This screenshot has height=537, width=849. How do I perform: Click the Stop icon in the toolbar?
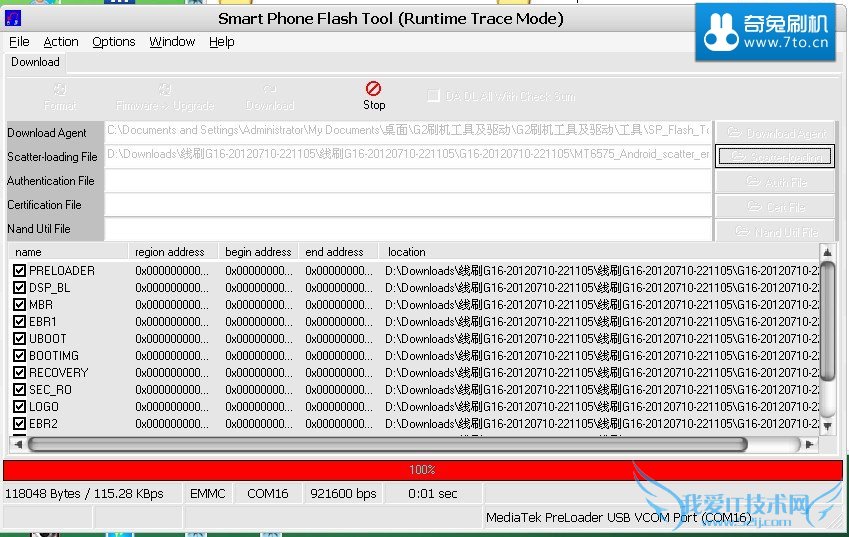click(x=373, y=88)
